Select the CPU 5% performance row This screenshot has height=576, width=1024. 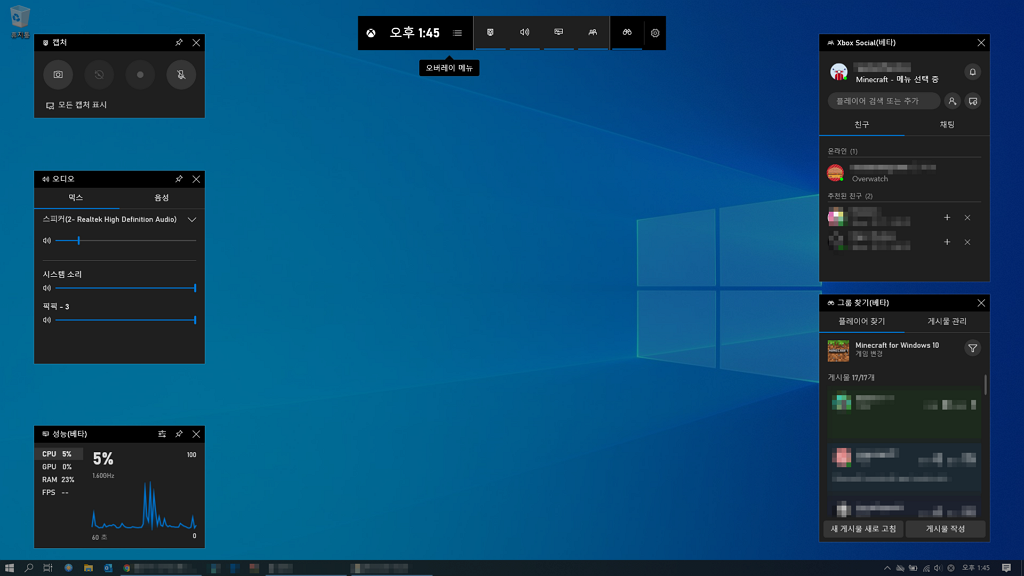pos(59,454)
